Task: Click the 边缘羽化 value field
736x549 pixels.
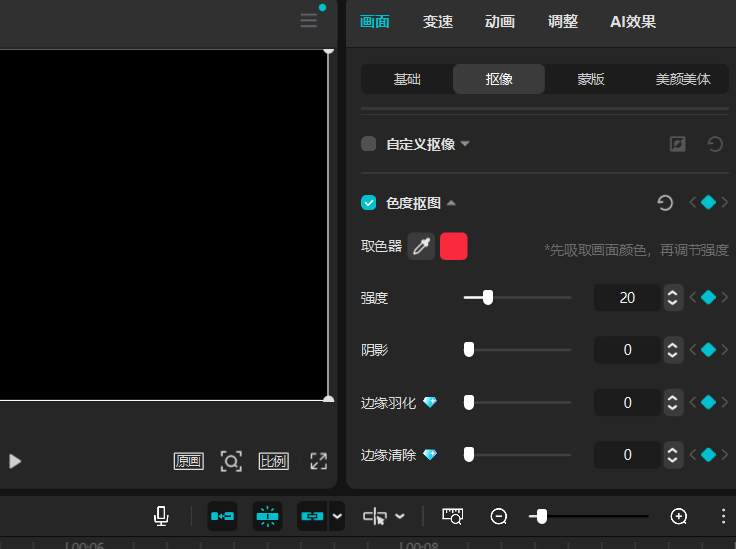Action: [627, 402]
